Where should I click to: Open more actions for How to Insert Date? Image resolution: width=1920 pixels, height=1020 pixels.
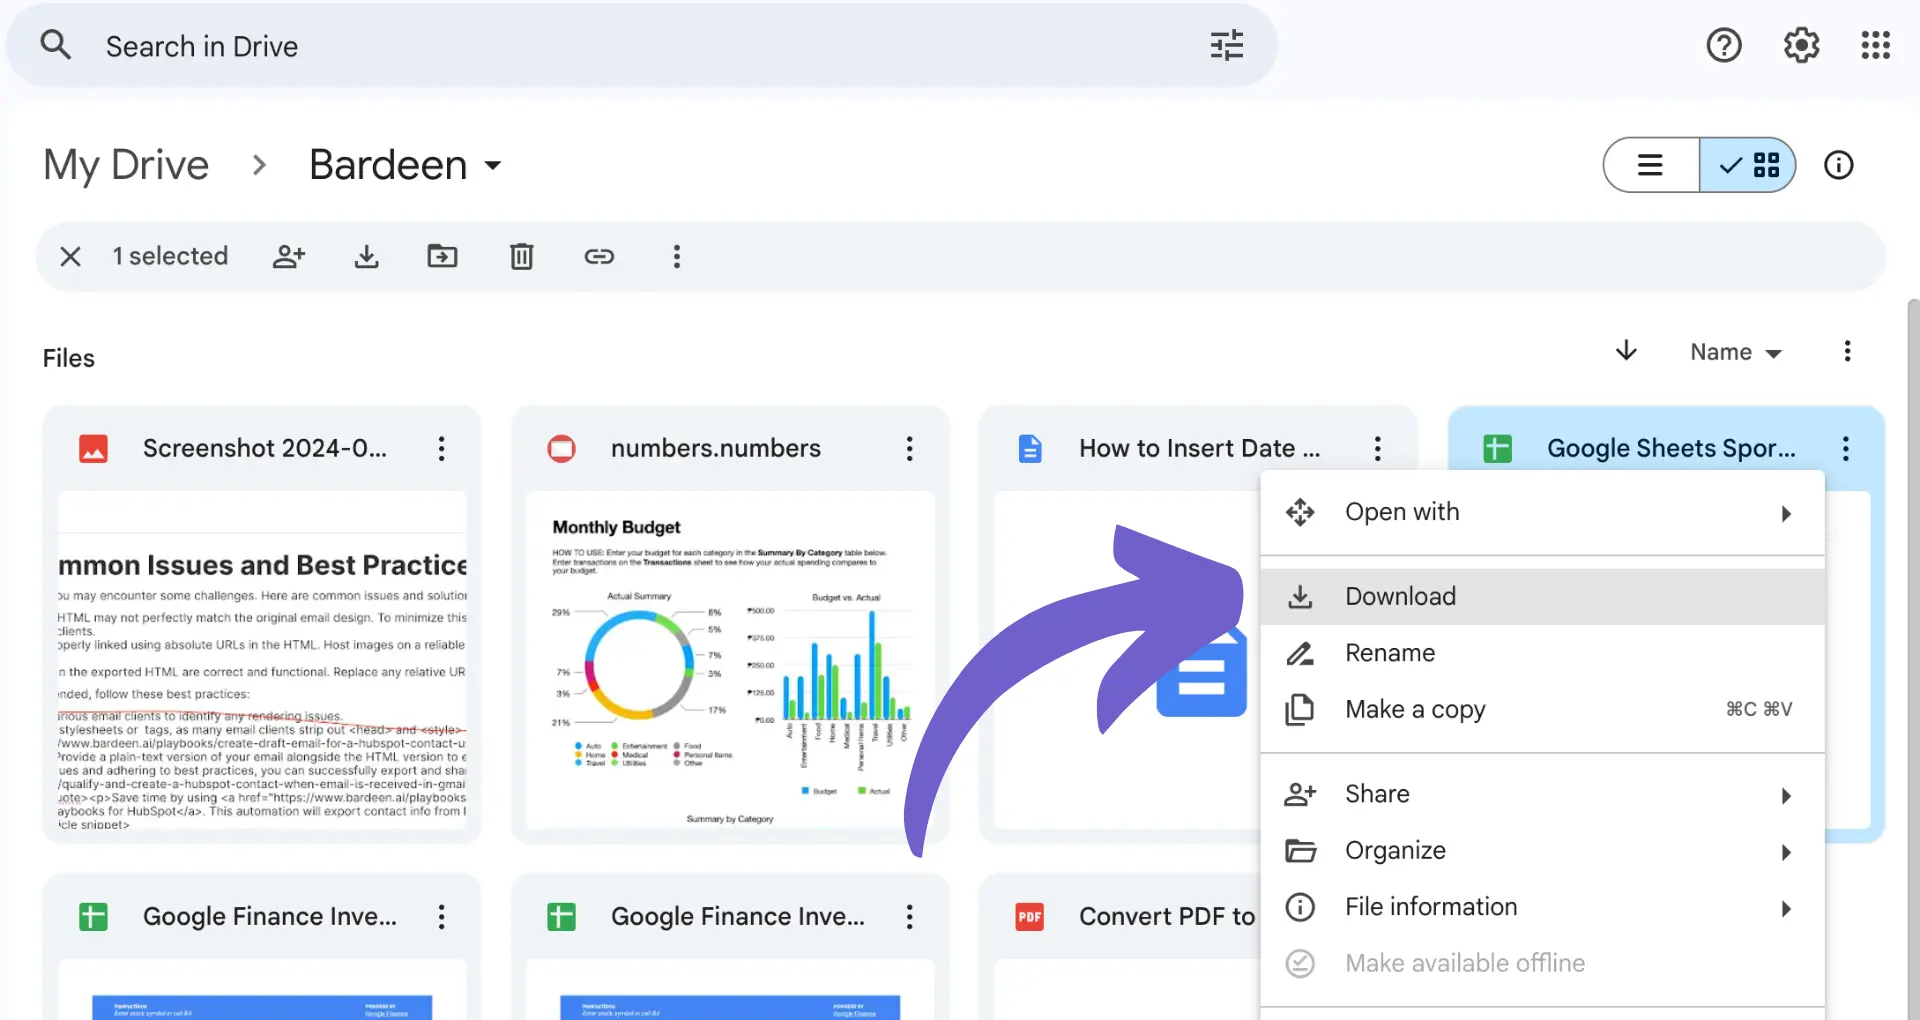coord(1377,448)
